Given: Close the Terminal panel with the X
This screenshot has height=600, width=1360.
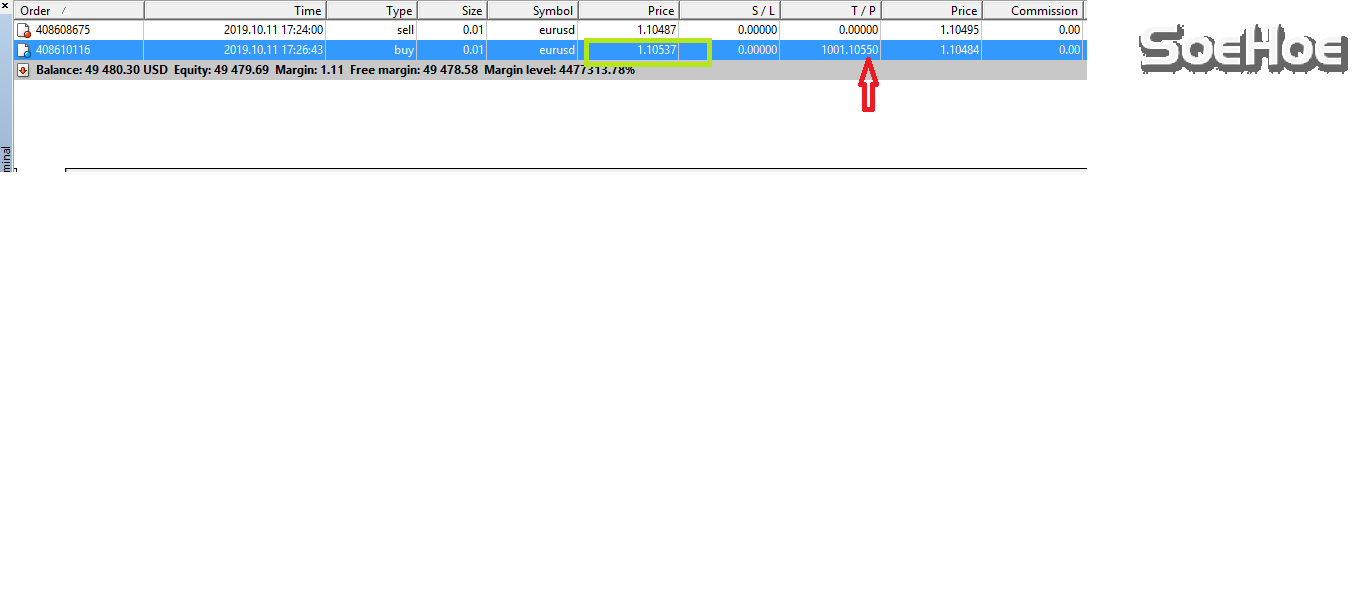Looking at the screenshot, I should pos(6,6).
